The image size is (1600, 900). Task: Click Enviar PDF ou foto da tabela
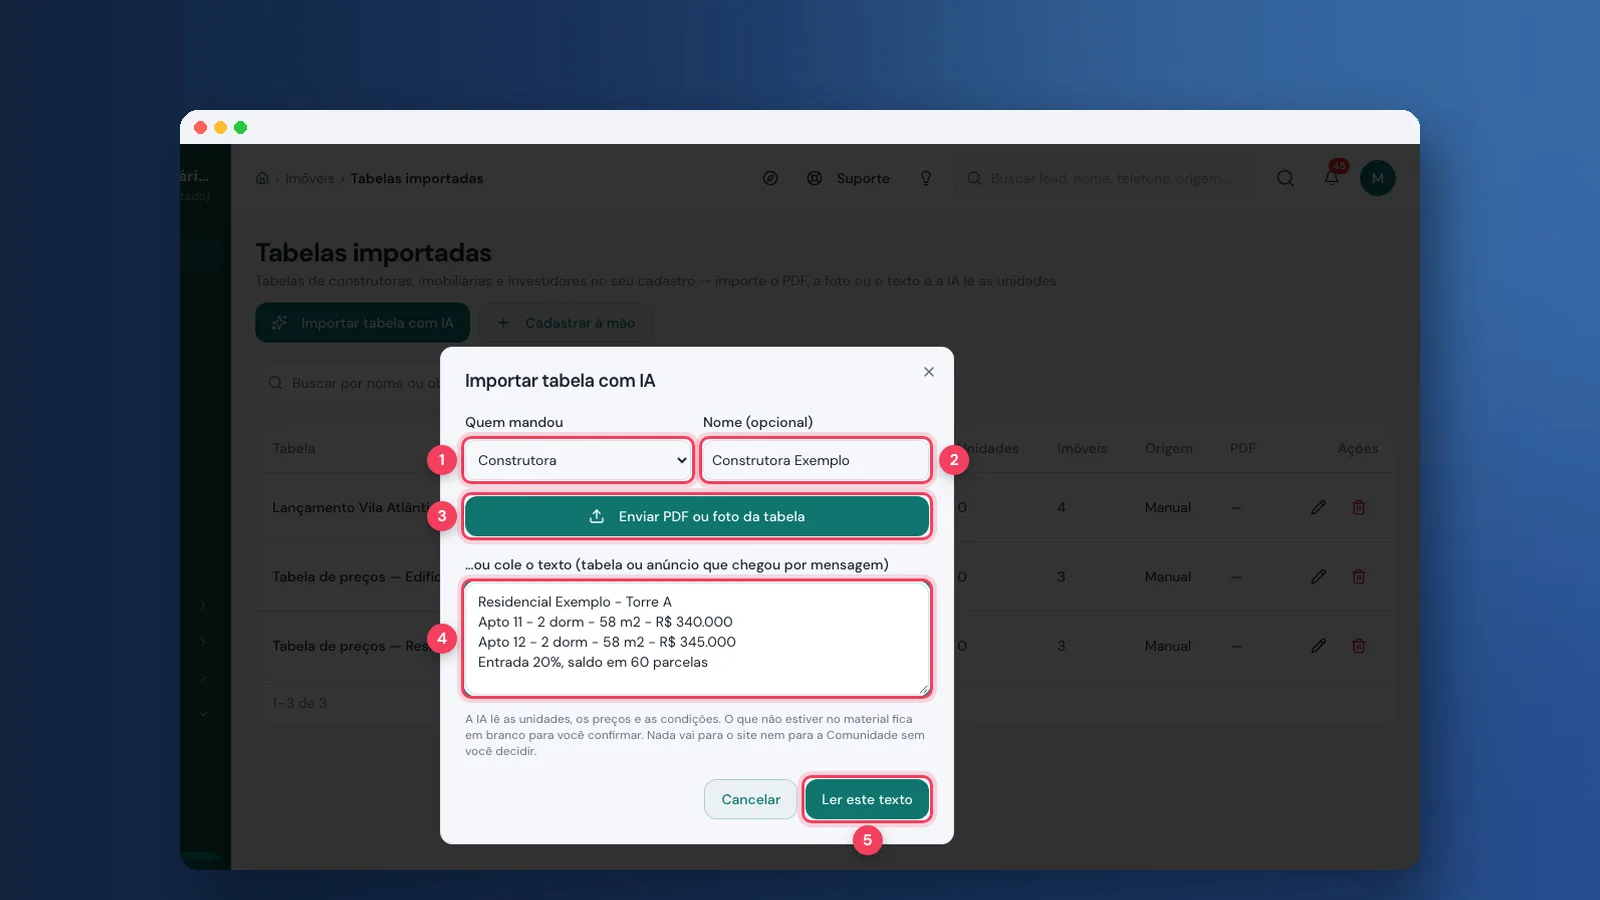coord(697,516)
